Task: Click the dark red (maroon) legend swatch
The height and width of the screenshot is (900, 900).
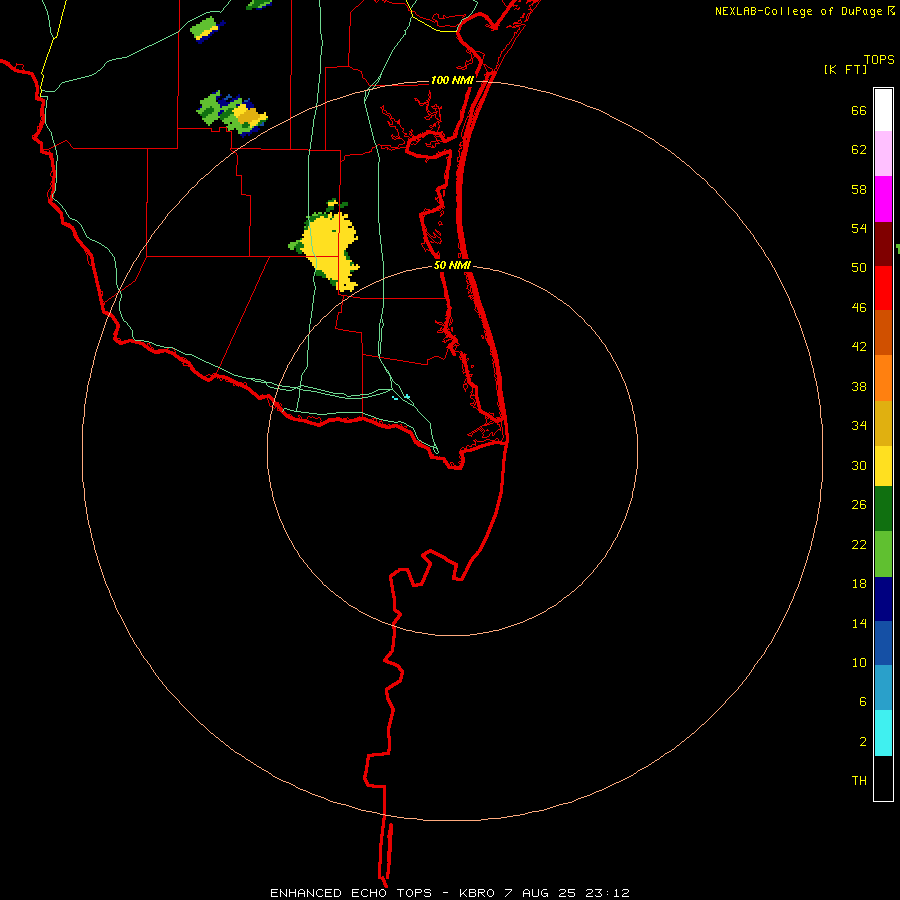Action: [x=883, y=243]
